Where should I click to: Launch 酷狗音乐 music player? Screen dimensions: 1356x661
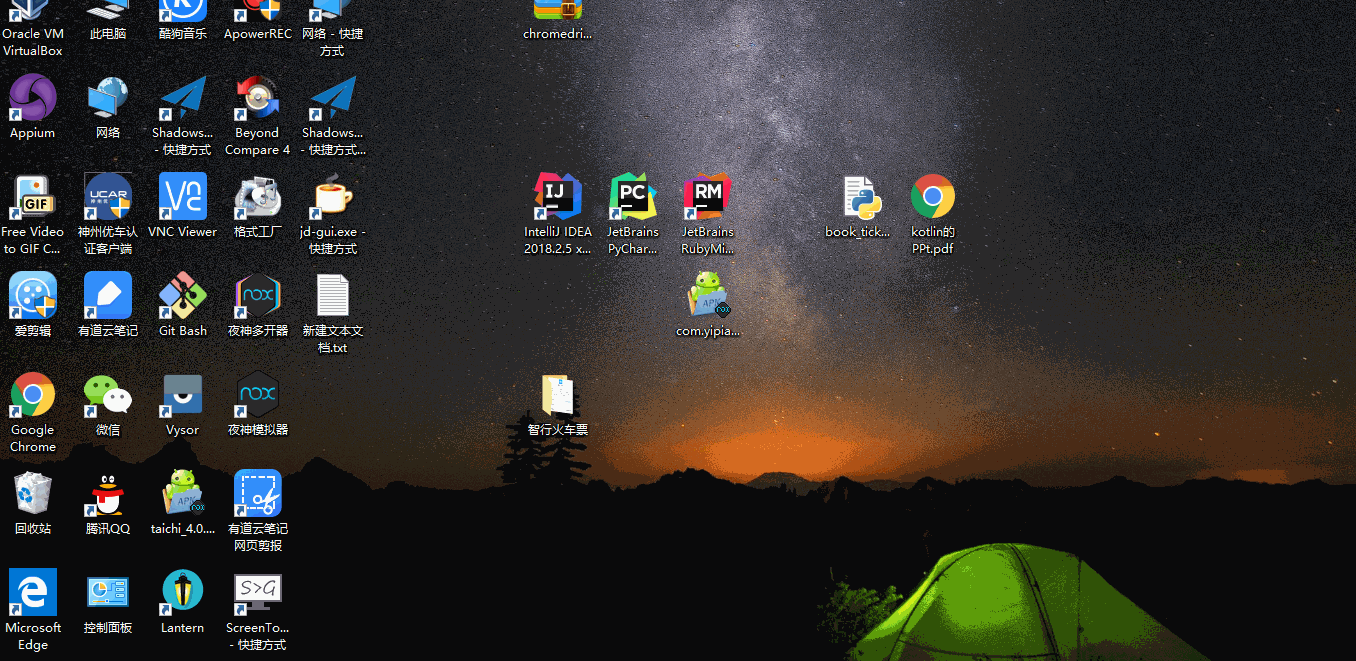[183, 20]
